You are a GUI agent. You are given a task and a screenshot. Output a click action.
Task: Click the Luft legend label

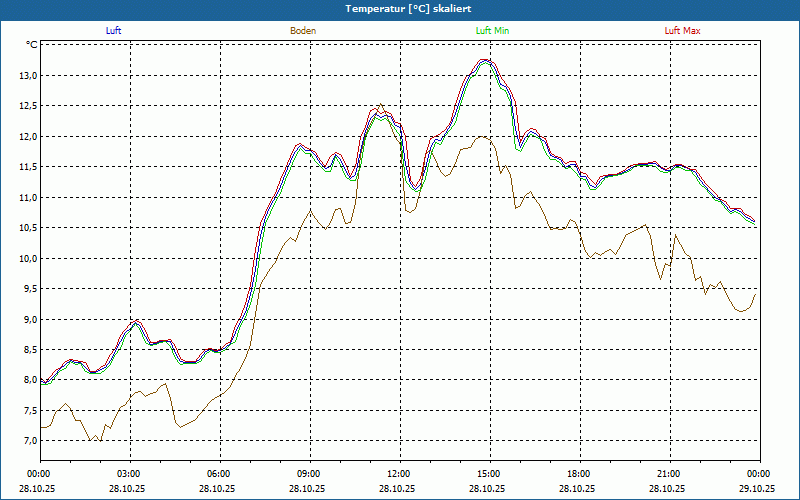113,31
